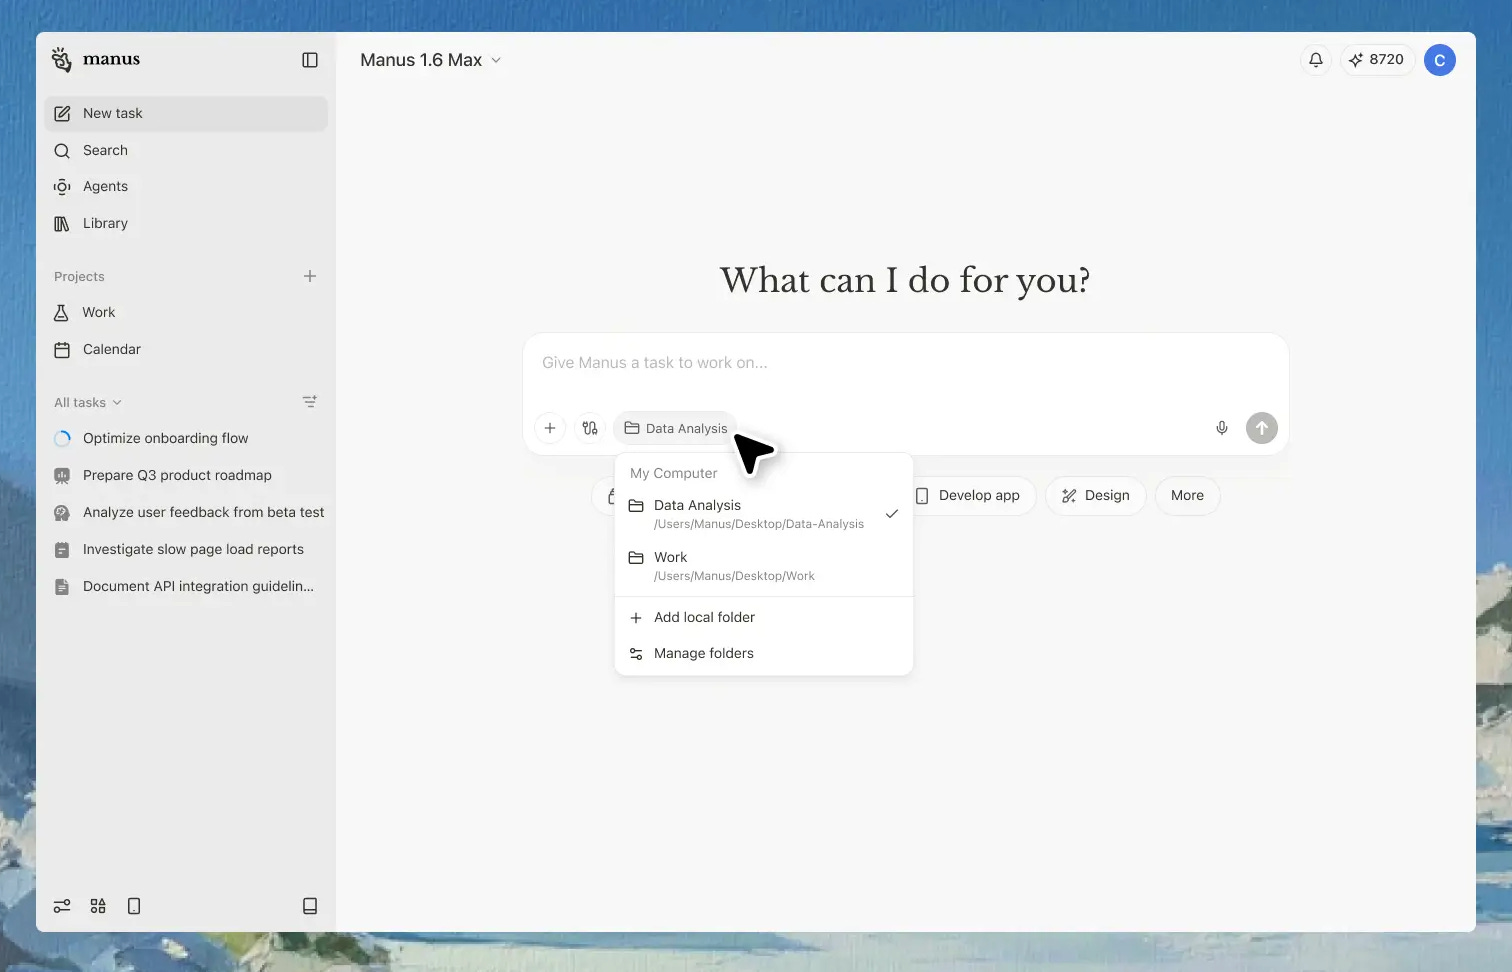Open the Library section
1512x972 pixels.
pos(186,223)
